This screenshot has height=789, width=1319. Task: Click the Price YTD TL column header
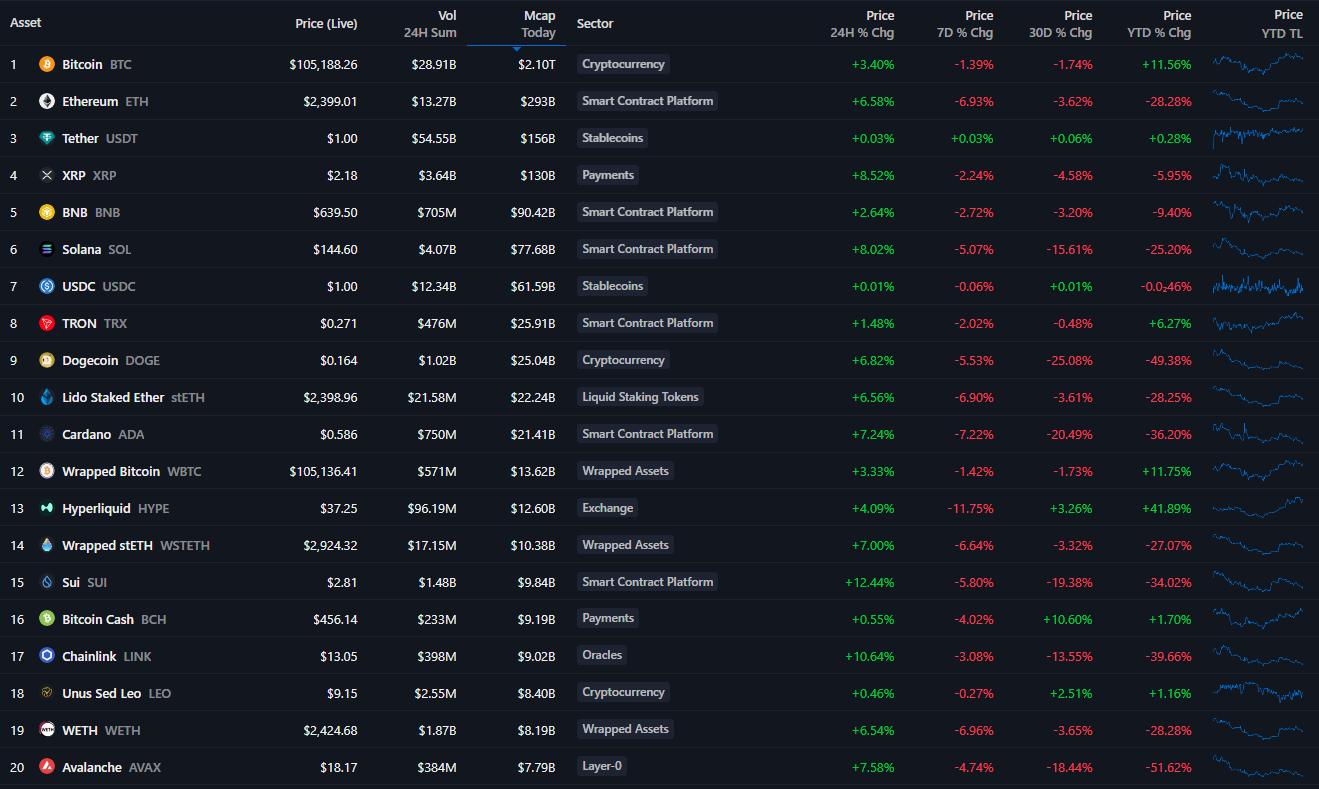click(x=1282, y=23)
